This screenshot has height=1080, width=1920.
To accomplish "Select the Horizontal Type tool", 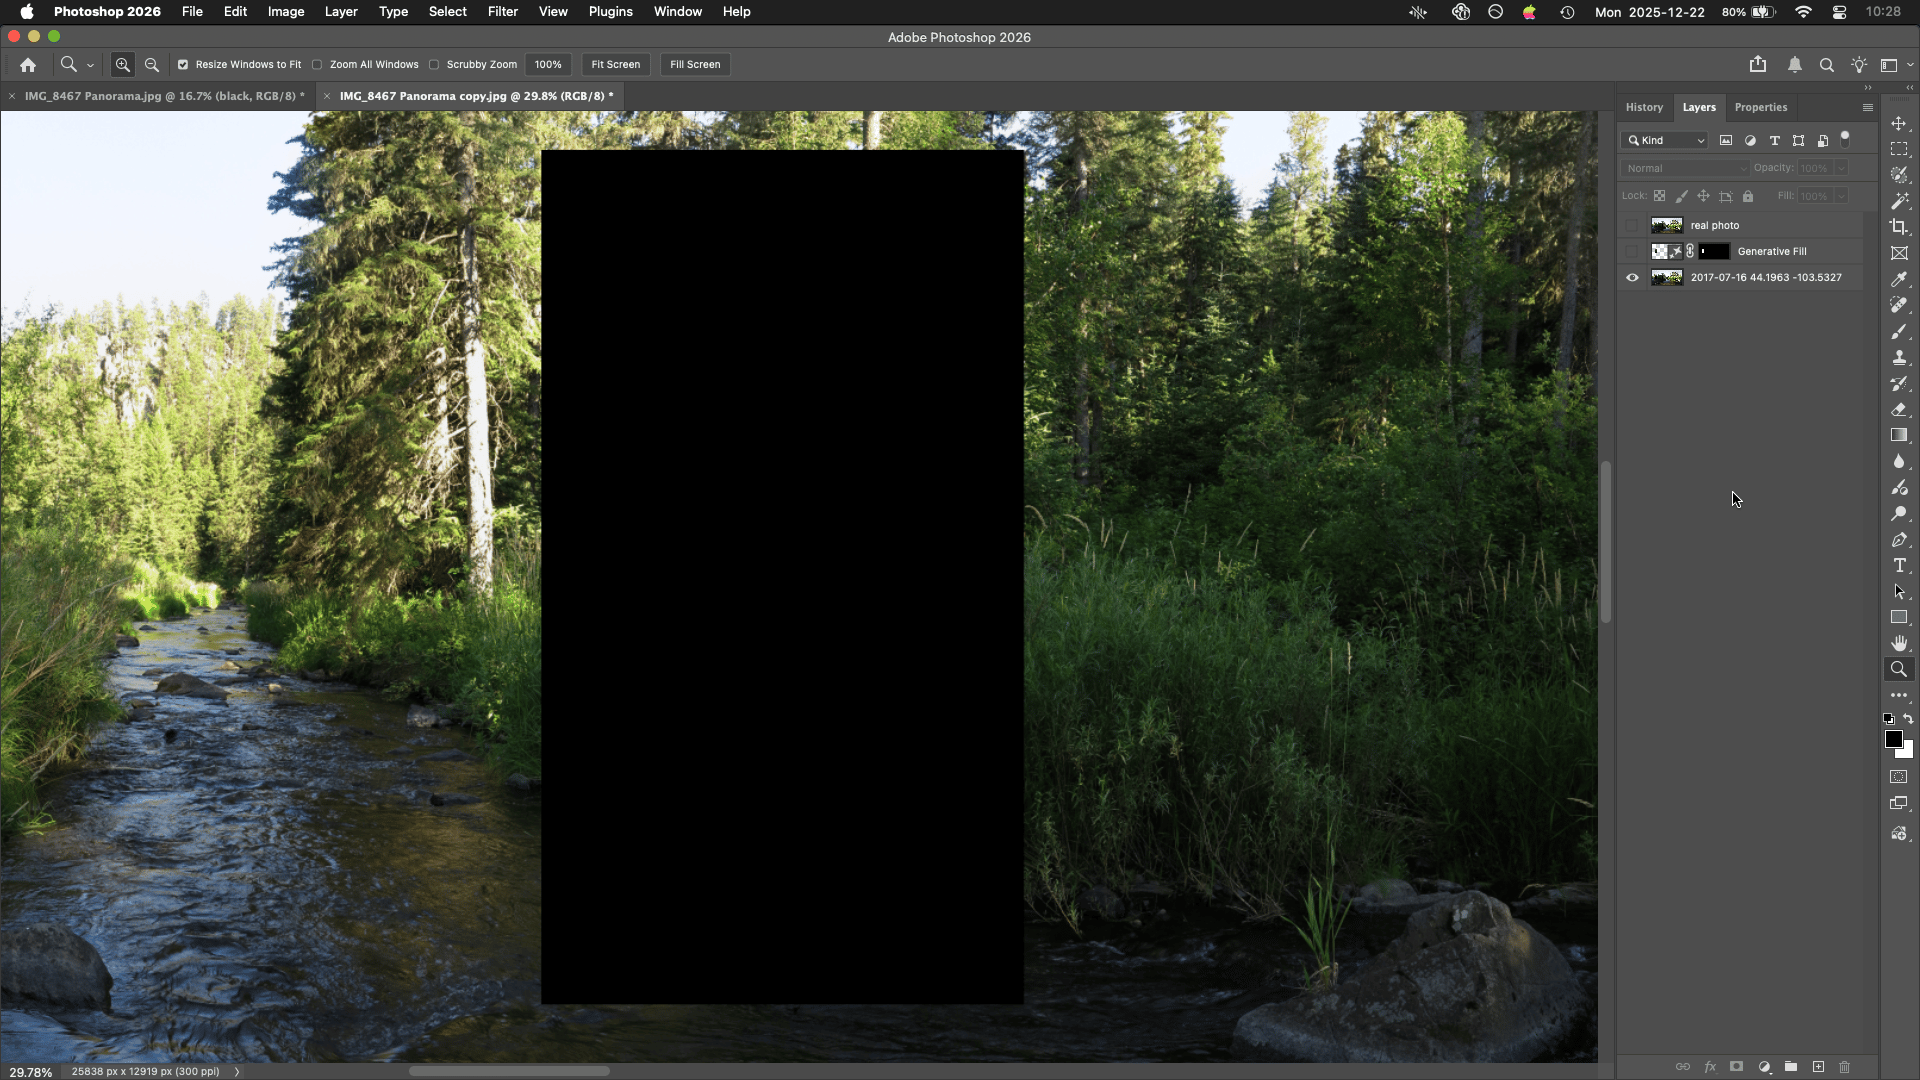I will (1898, 566).
